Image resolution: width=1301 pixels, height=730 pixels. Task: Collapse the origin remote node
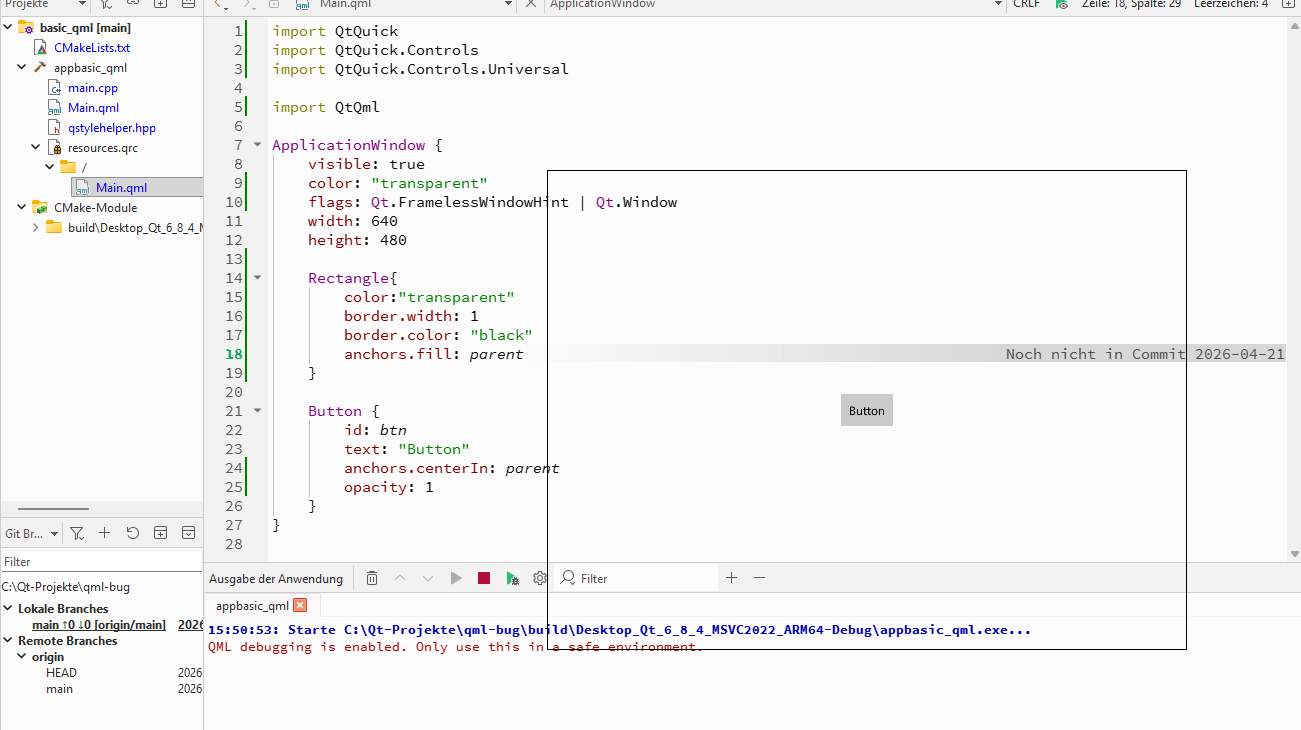click(x=22, y=657)
